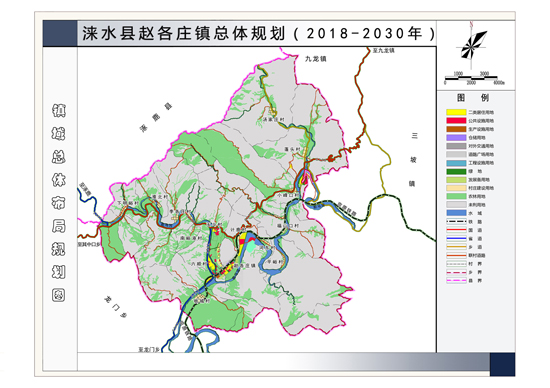
Task: Select the dark green 绿地 legend swatch
Action: (x=456, y=171)
